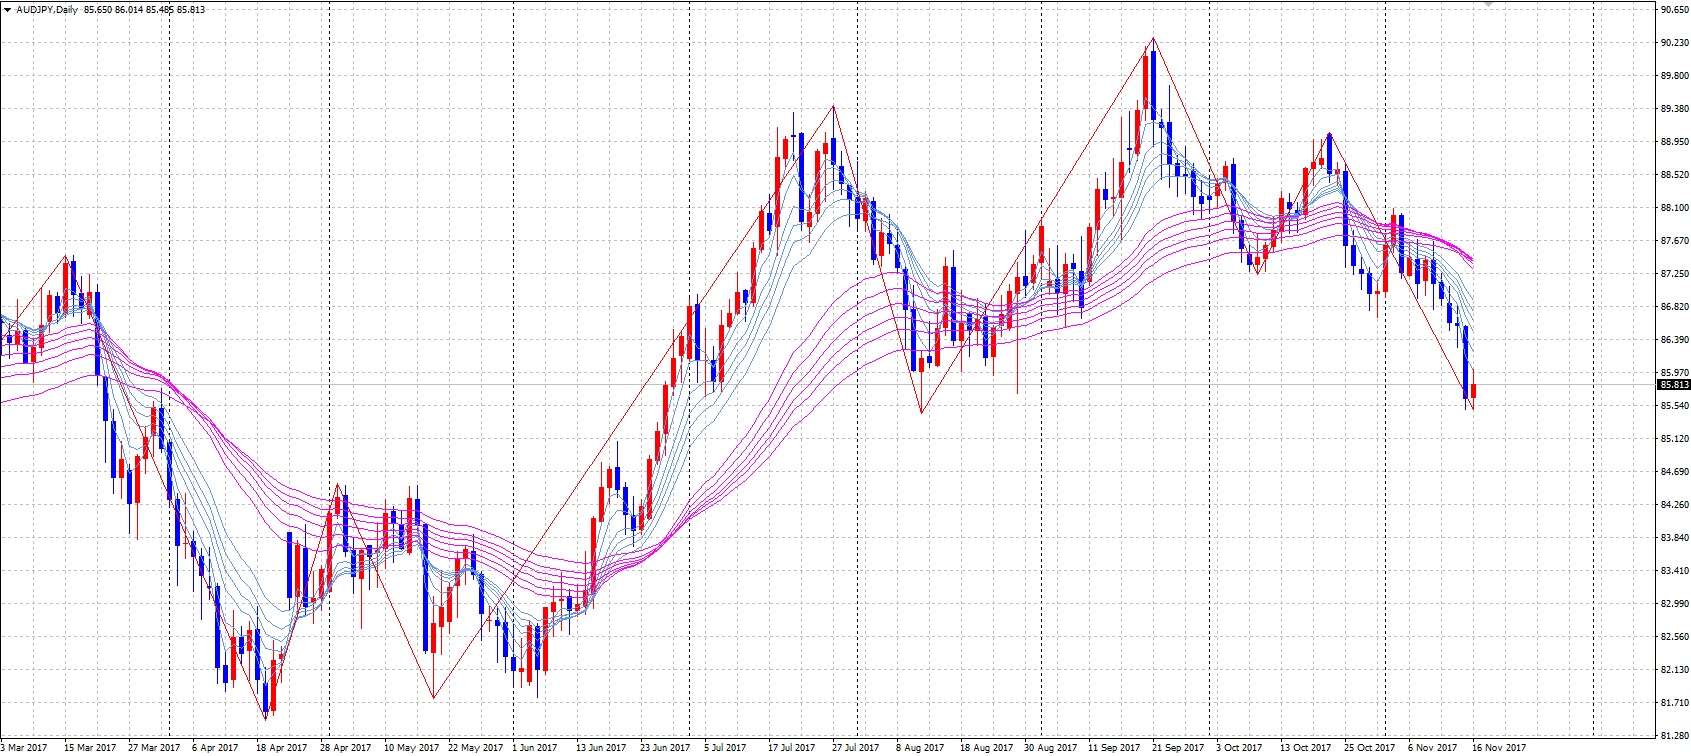The height and width of the screenshot is (756, 1691).
Task: Click price axis value 83.840
Action: [1675, 538]
